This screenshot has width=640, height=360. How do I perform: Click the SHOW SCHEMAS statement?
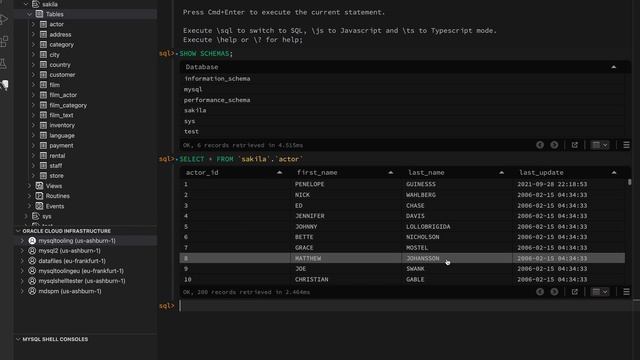click(206, 53)
